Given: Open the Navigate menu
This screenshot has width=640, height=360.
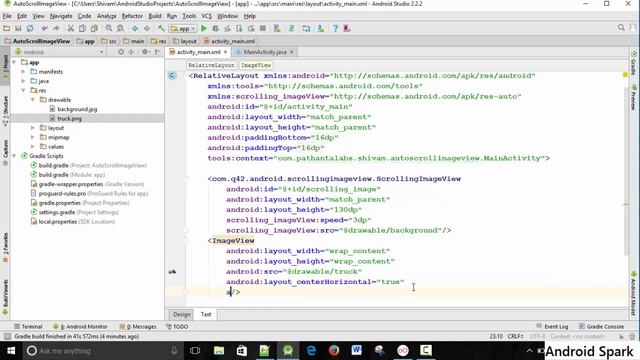Looking at the screenshot, I should pos(61,16).
